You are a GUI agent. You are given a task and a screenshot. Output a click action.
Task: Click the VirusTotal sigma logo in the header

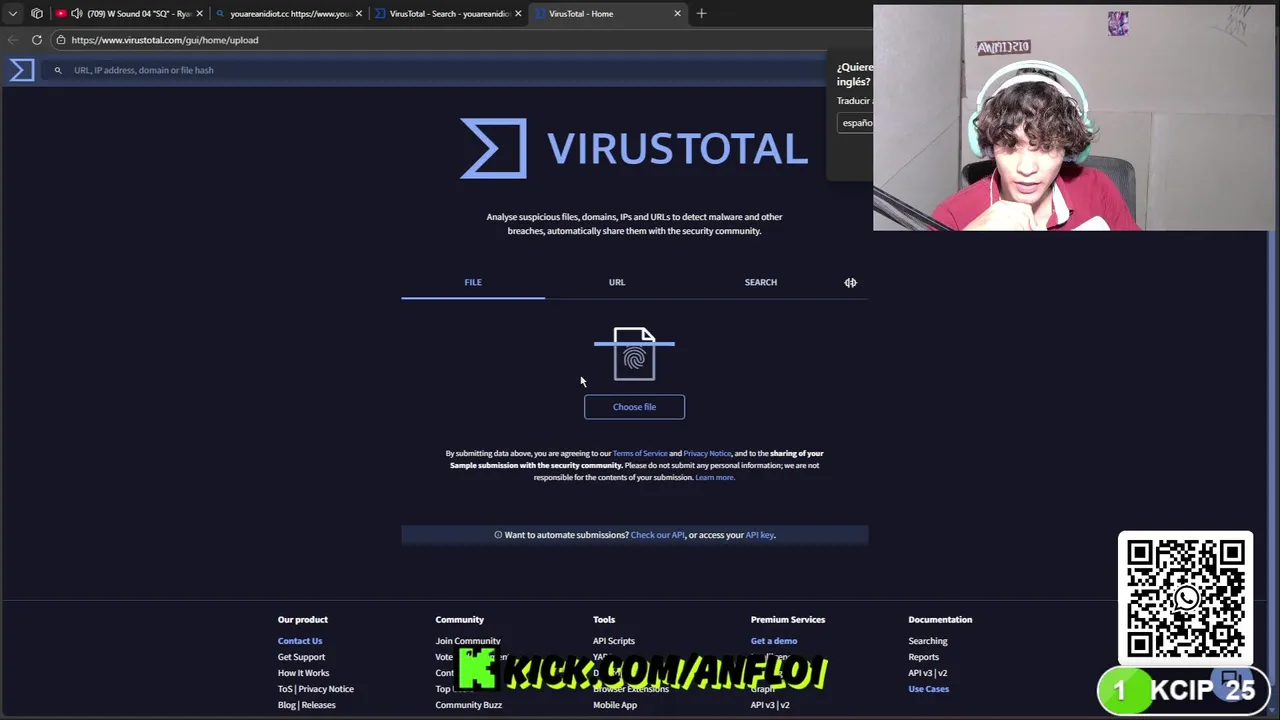(x=22, y=70)
